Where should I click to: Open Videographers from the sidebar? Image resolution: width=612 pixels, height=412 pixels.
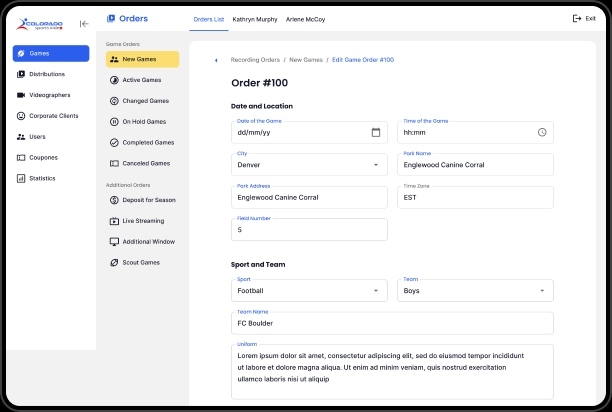coord(50,95)
